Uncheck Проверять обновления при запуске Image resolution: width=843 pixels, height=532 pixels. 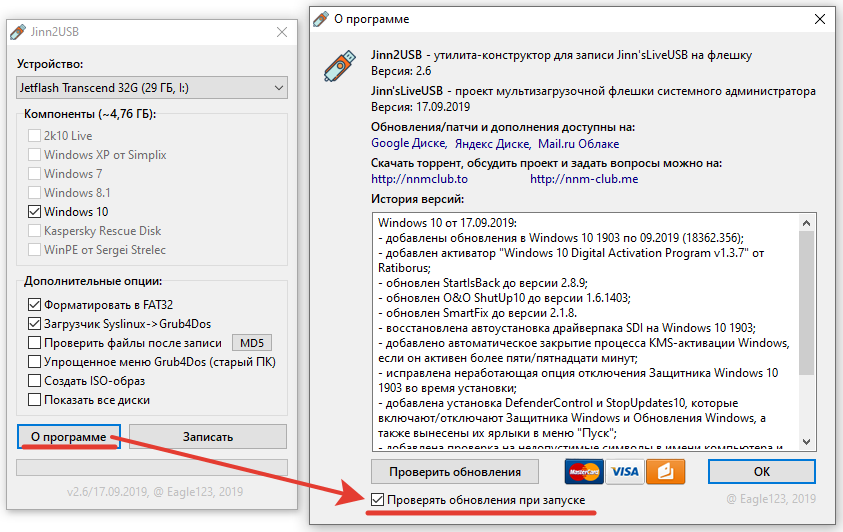tap(377, 500)
